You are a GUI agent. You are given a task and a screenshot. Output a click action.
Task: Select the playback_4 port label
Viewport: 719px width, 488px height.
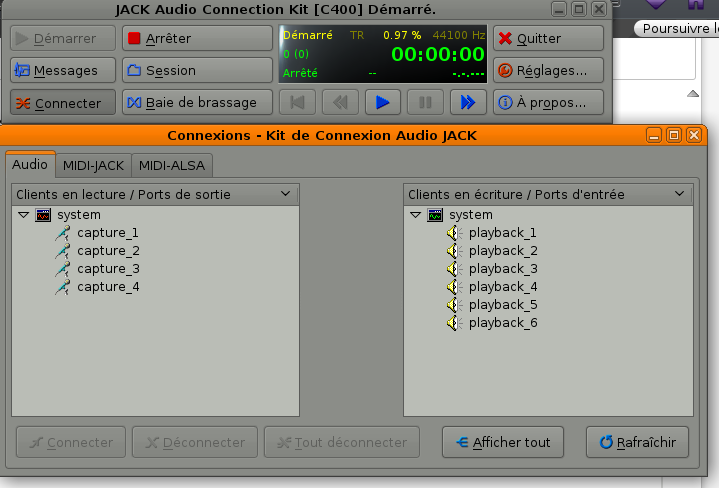coord(503,287)
